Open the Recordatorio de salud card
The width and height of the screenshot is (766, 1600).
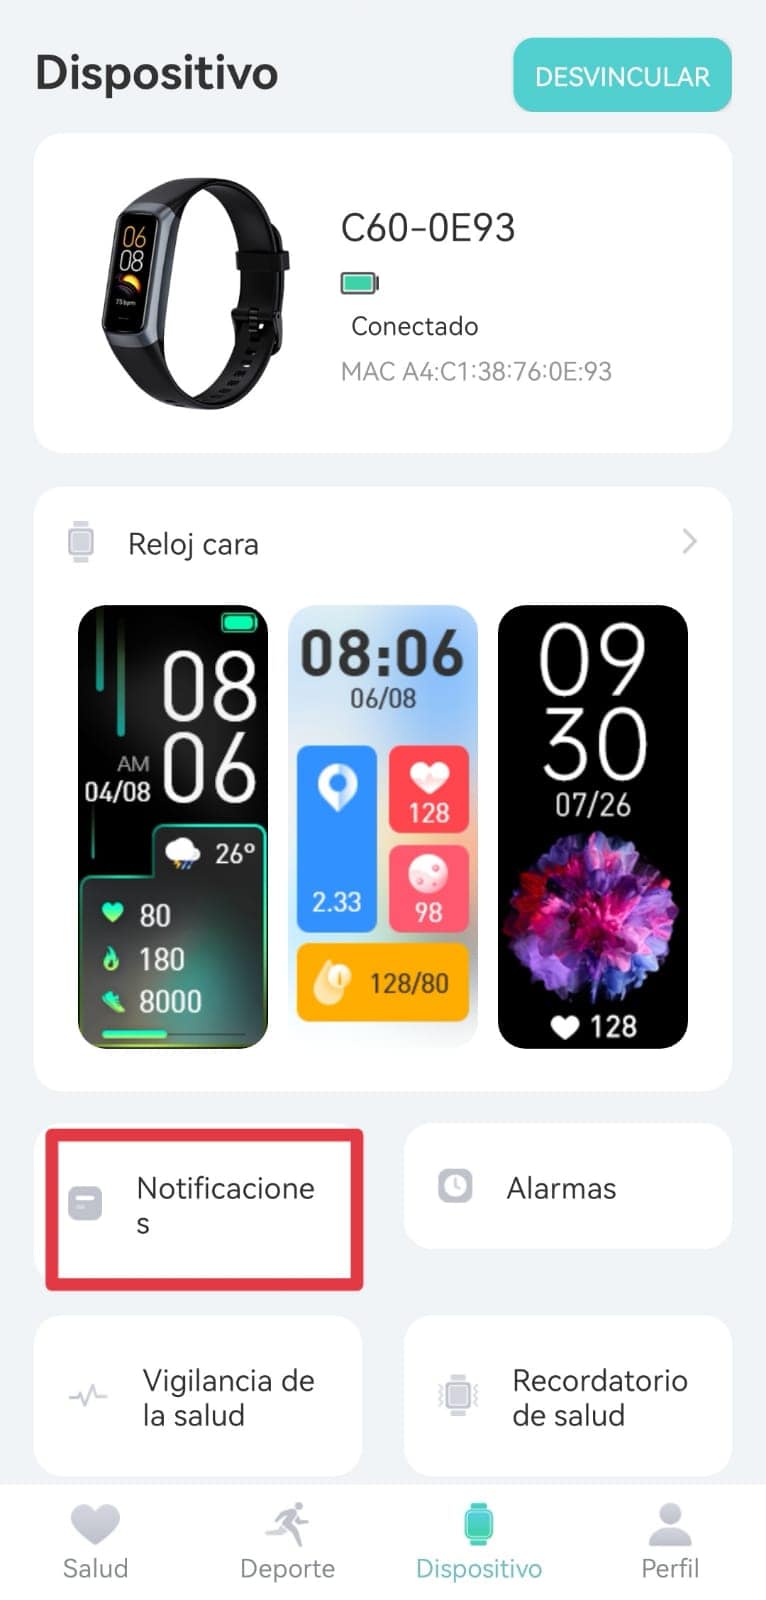click(x=568, y=1395)
